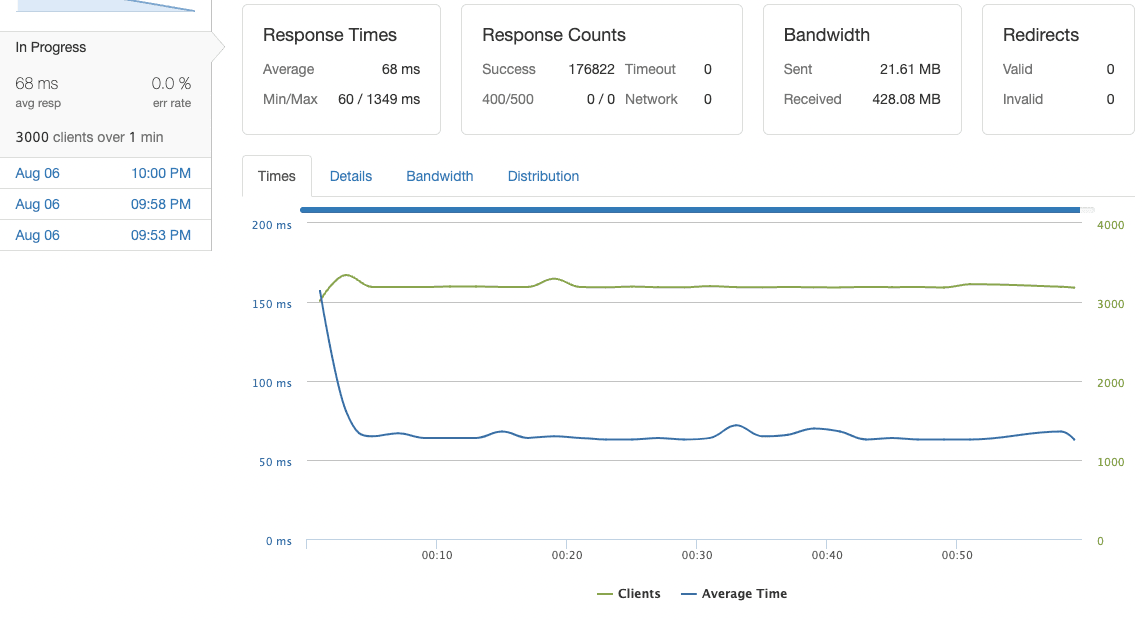Click the 00:30 label on the time axis

697,555
